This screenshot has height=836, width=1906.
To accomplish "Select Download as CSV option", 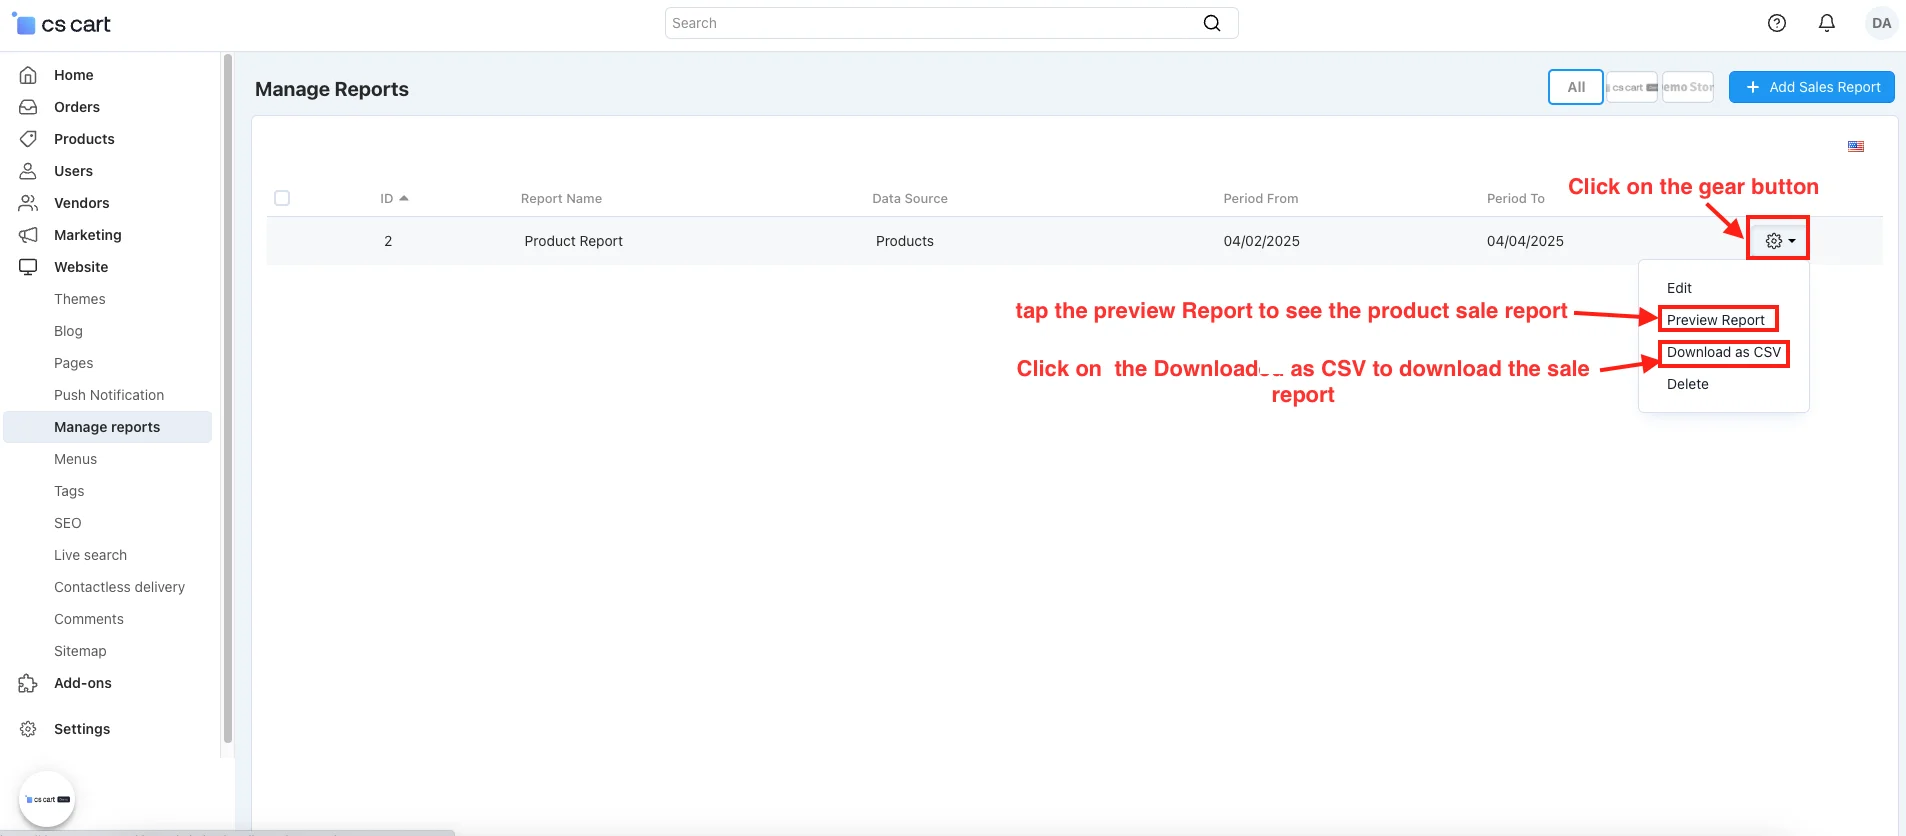I will pos(1723,352).
